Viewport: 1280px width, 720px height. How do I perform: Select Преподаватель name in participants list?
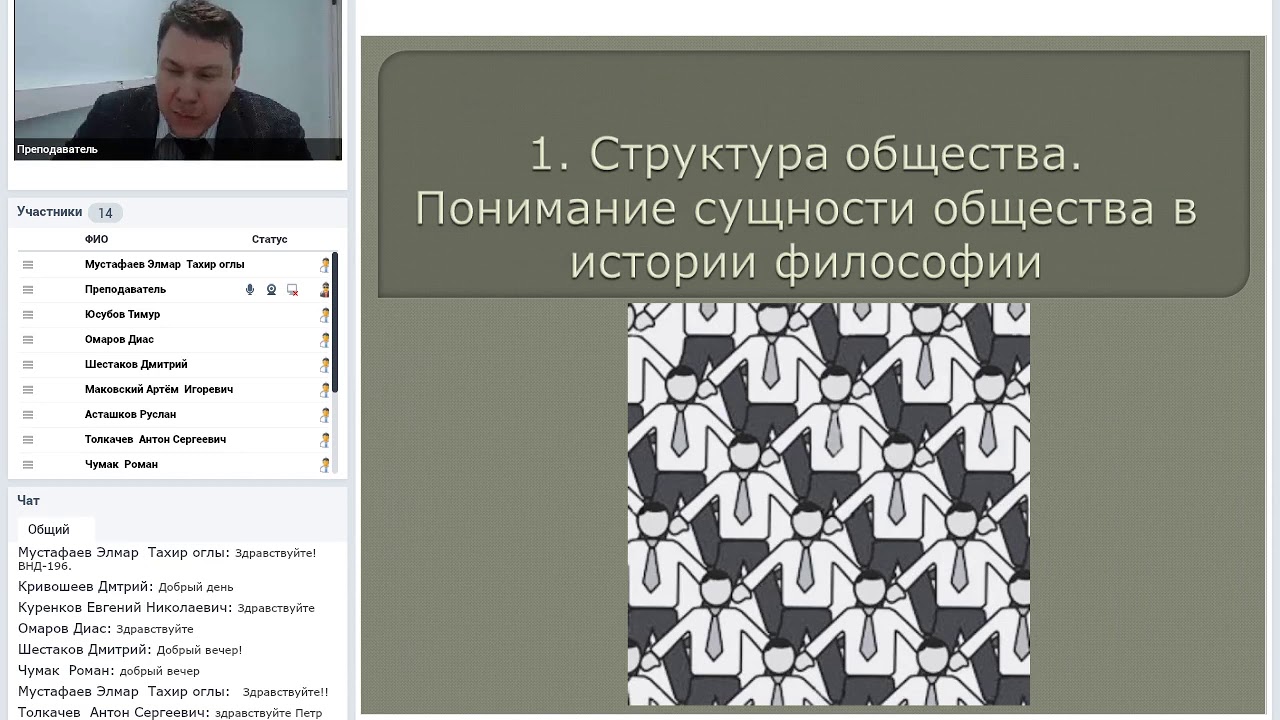pyautogui.click(x=125, y=289)
